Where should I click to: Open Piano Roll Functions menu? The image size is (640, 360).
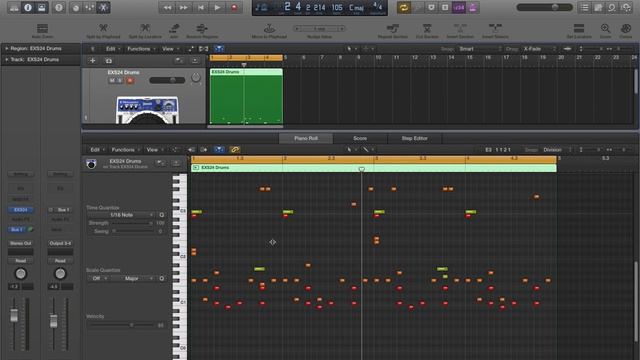tap(125, 150)
